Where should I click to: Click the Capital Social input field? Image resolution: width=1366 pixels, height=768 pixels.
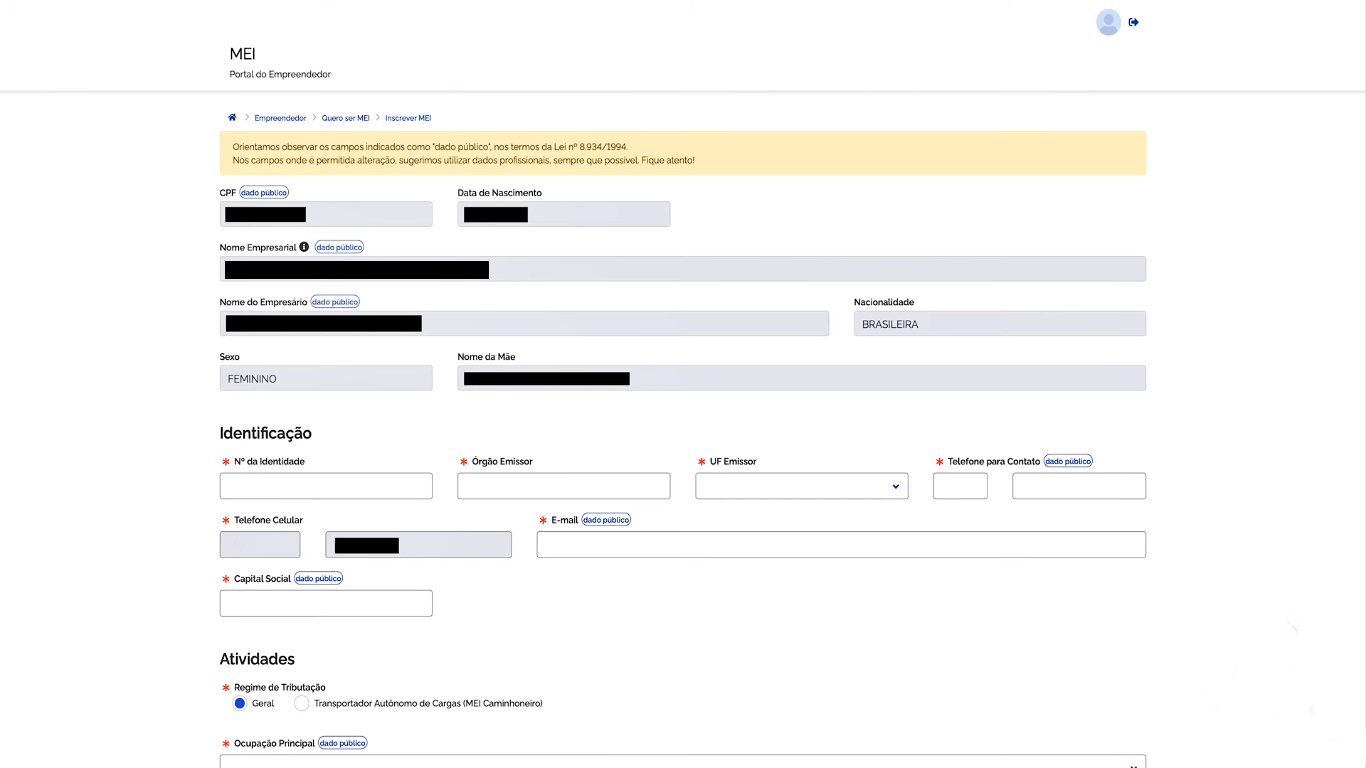(326, 603)
